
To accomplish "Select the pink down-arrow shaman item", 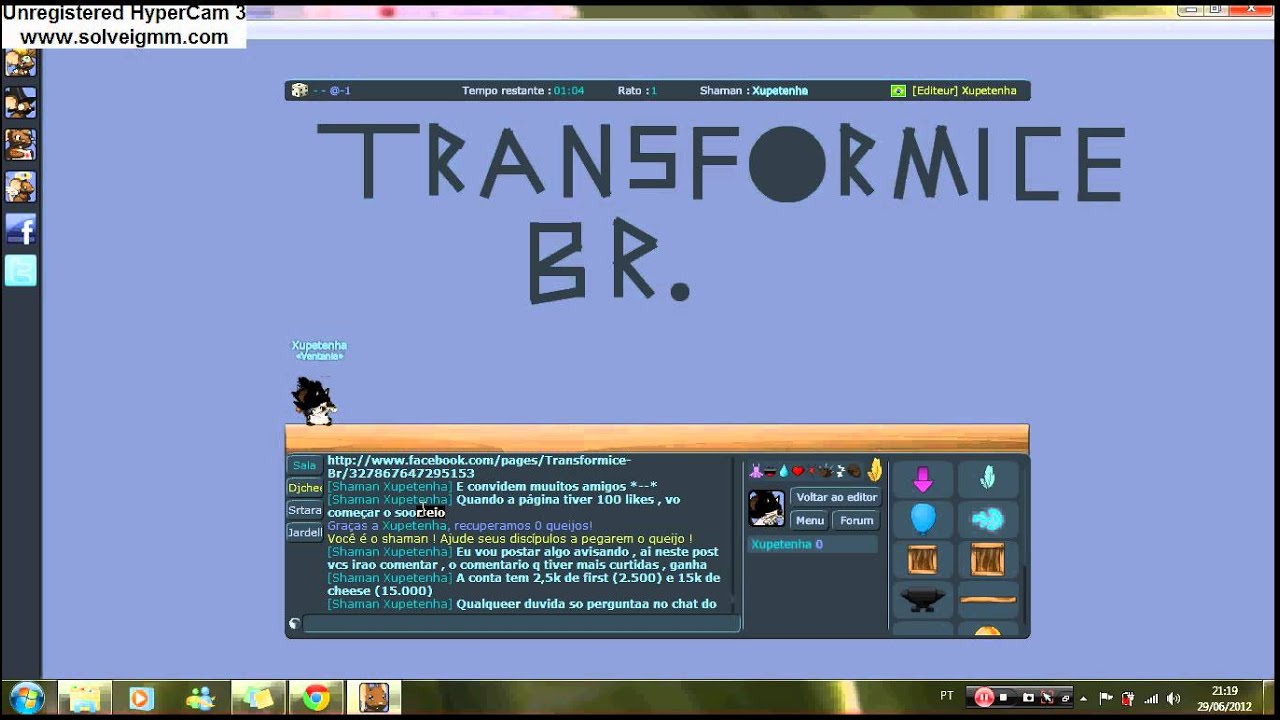I will [x=922, y=480].
